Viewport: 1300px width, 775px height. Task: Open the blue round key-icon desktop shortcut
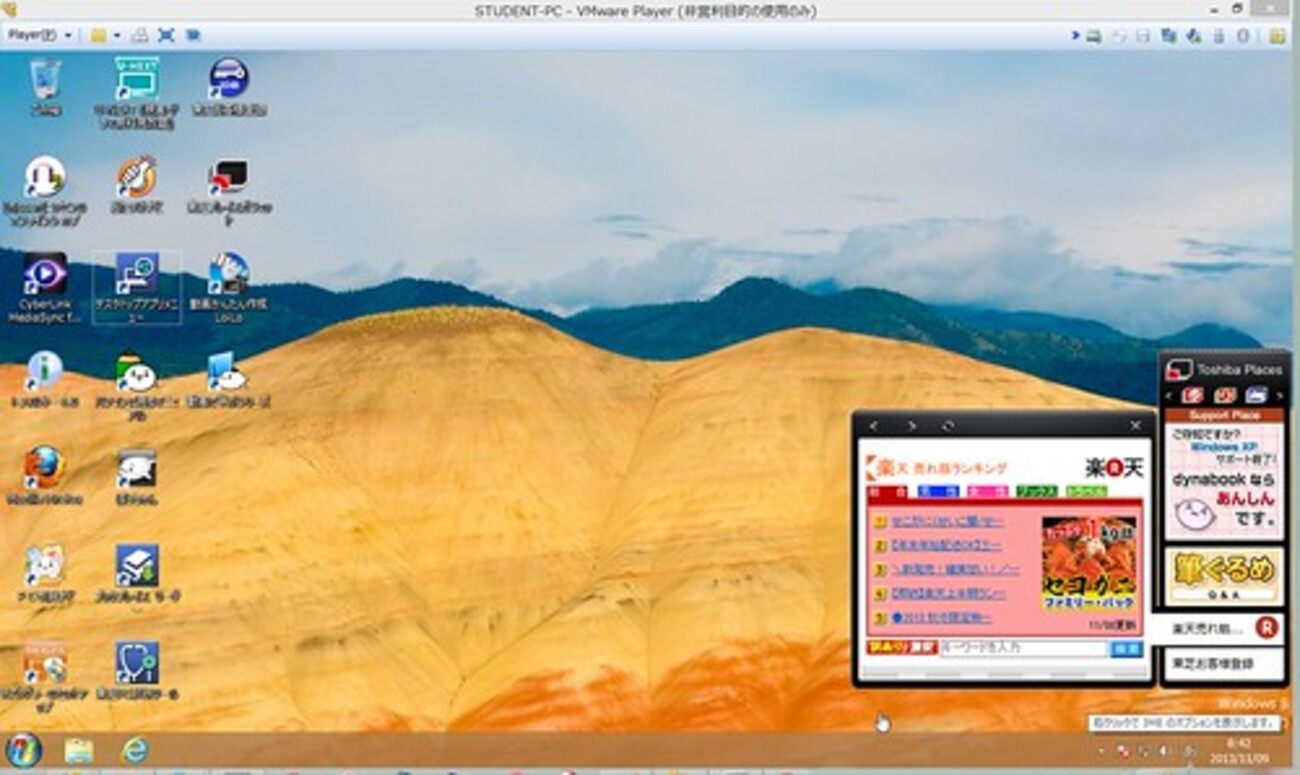tap(228, 87)
